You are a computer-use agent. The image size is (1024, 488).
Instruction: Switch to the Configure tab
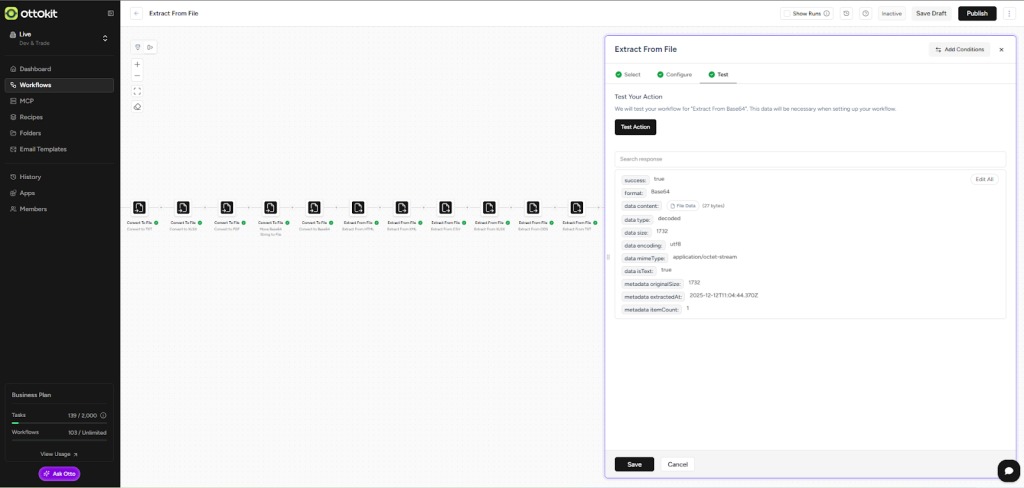coord(674,75)
